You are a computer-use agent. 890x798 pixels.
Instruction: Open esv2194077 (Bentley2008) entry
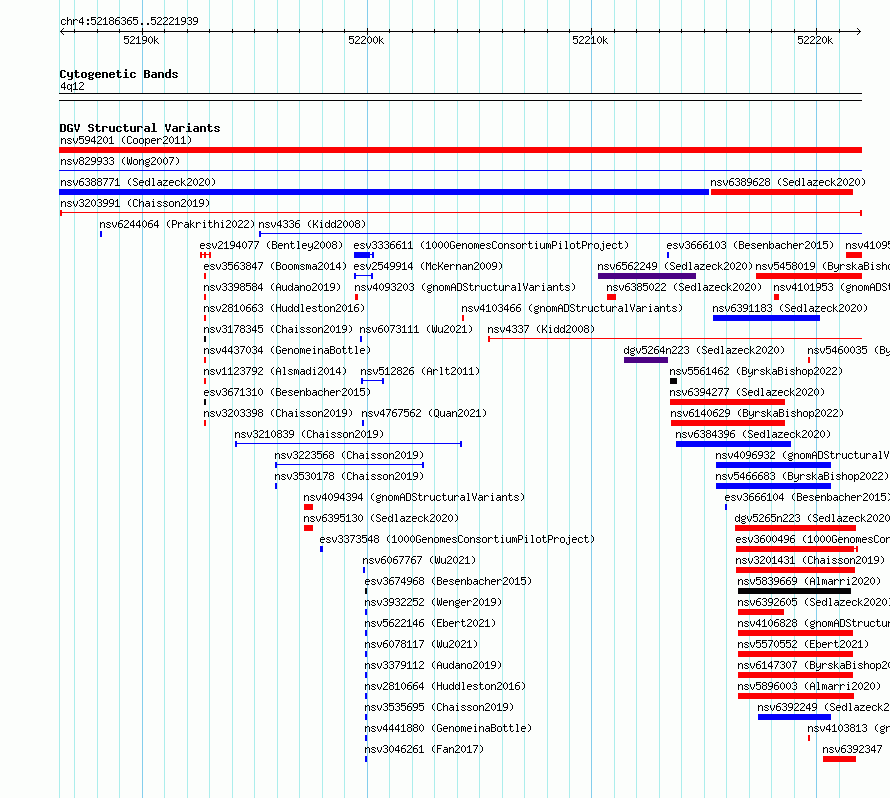pyautogui.click(x=271, y=245)
